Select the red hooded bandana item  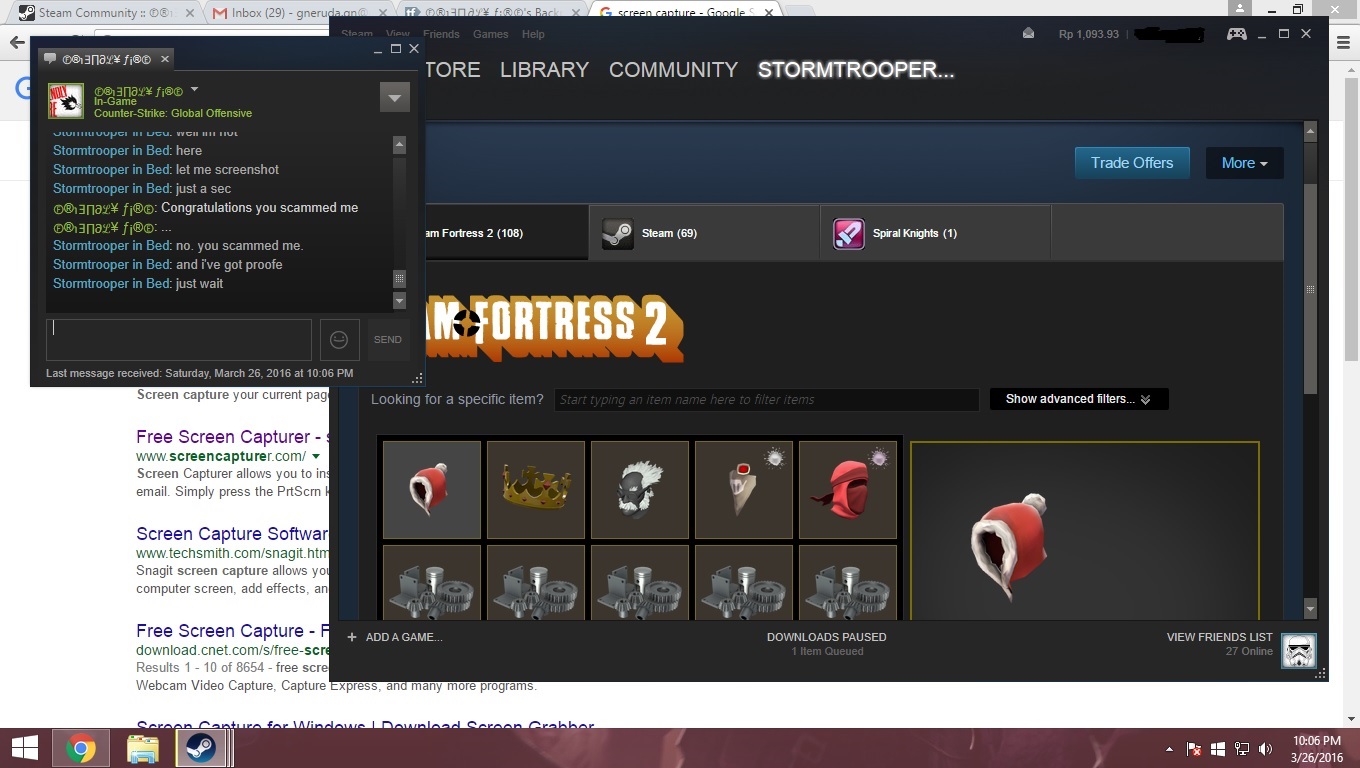click(847, 490)
